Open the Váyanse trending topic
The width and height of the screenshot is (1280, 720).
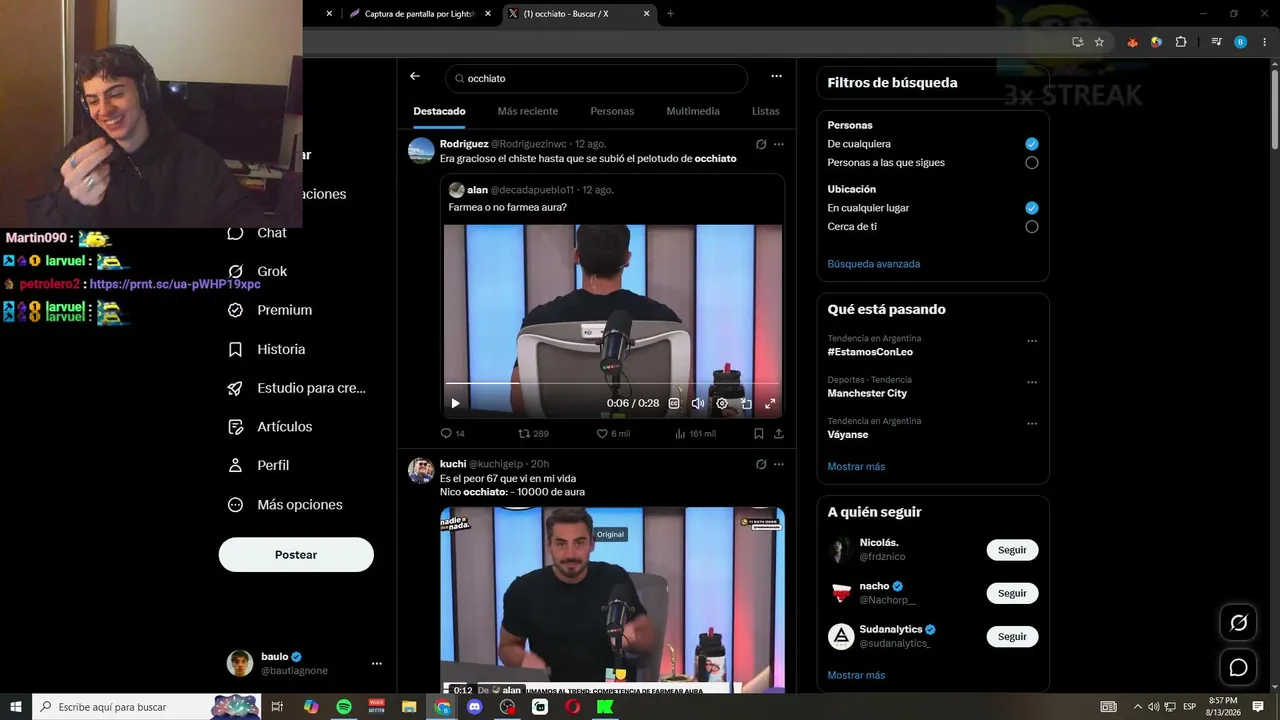848,435
